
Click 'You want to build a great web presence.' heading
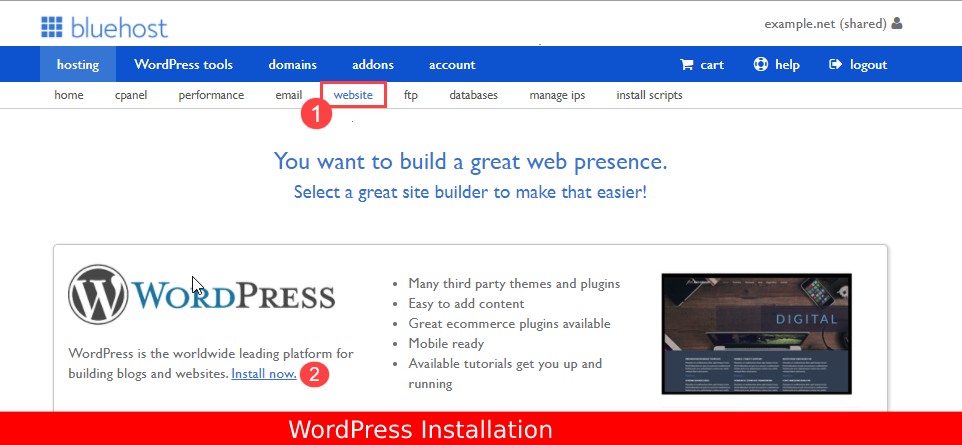(470, 161)
